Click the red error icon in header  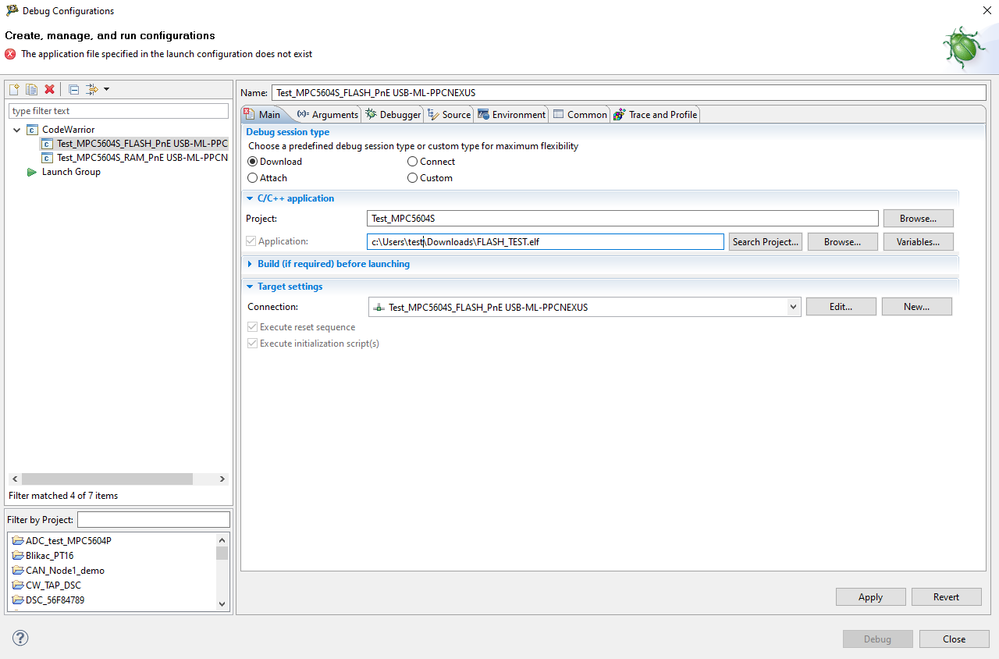tap(10, 54)
